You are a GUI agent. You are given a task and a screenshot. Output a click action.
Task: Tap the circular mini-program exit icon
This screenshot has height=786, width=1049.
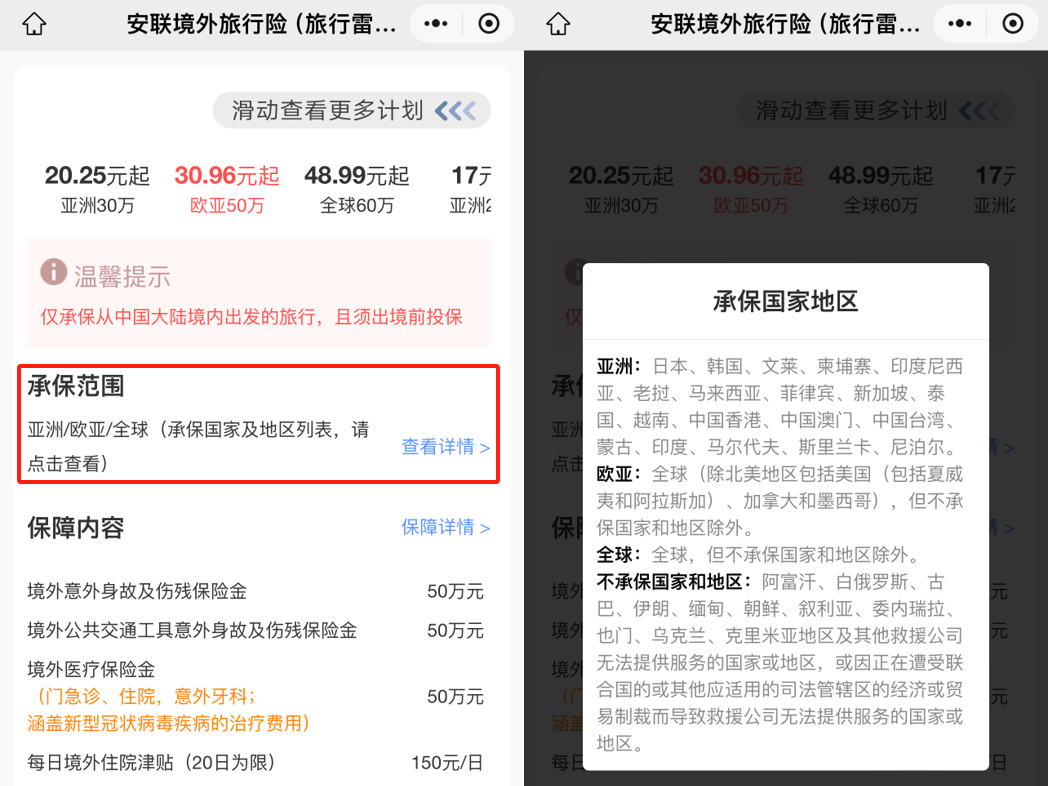click(487, 21)
